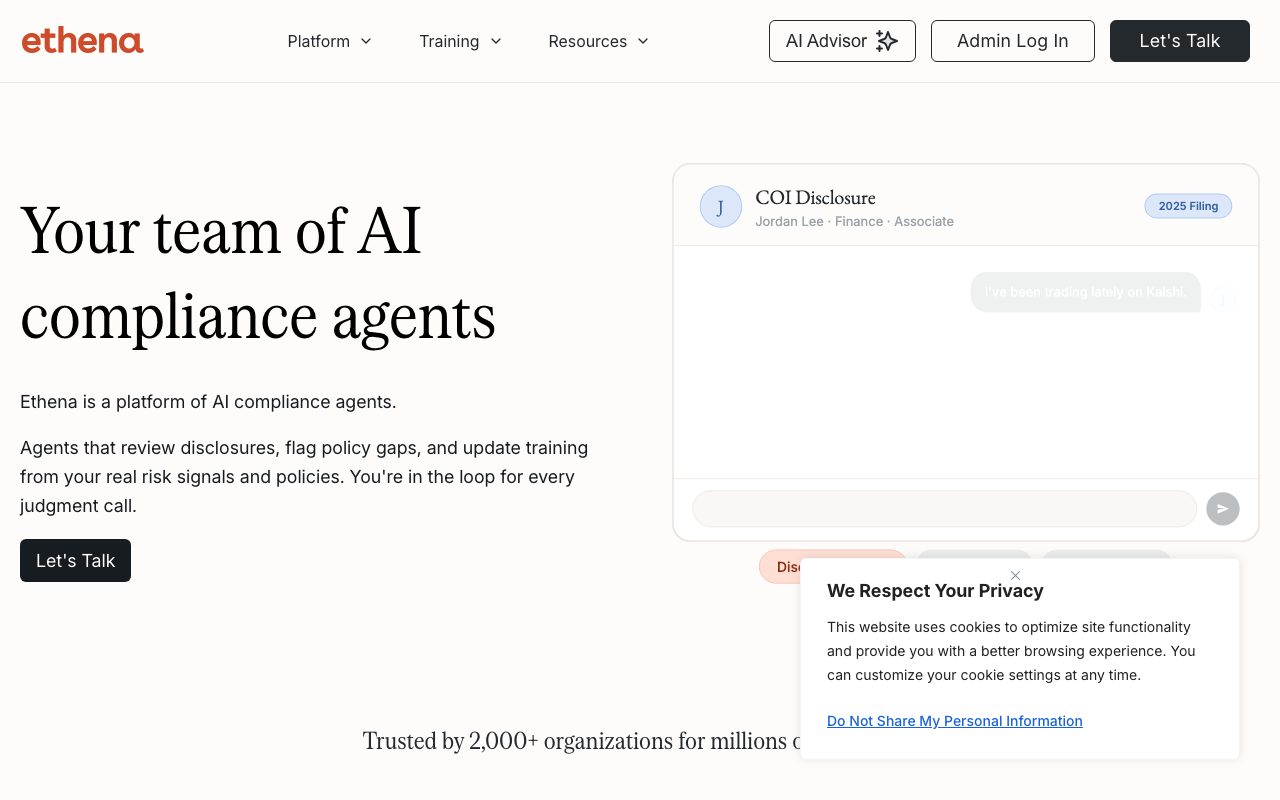Click 'Your team of AI compliance agents' headline

pos(258,273)
